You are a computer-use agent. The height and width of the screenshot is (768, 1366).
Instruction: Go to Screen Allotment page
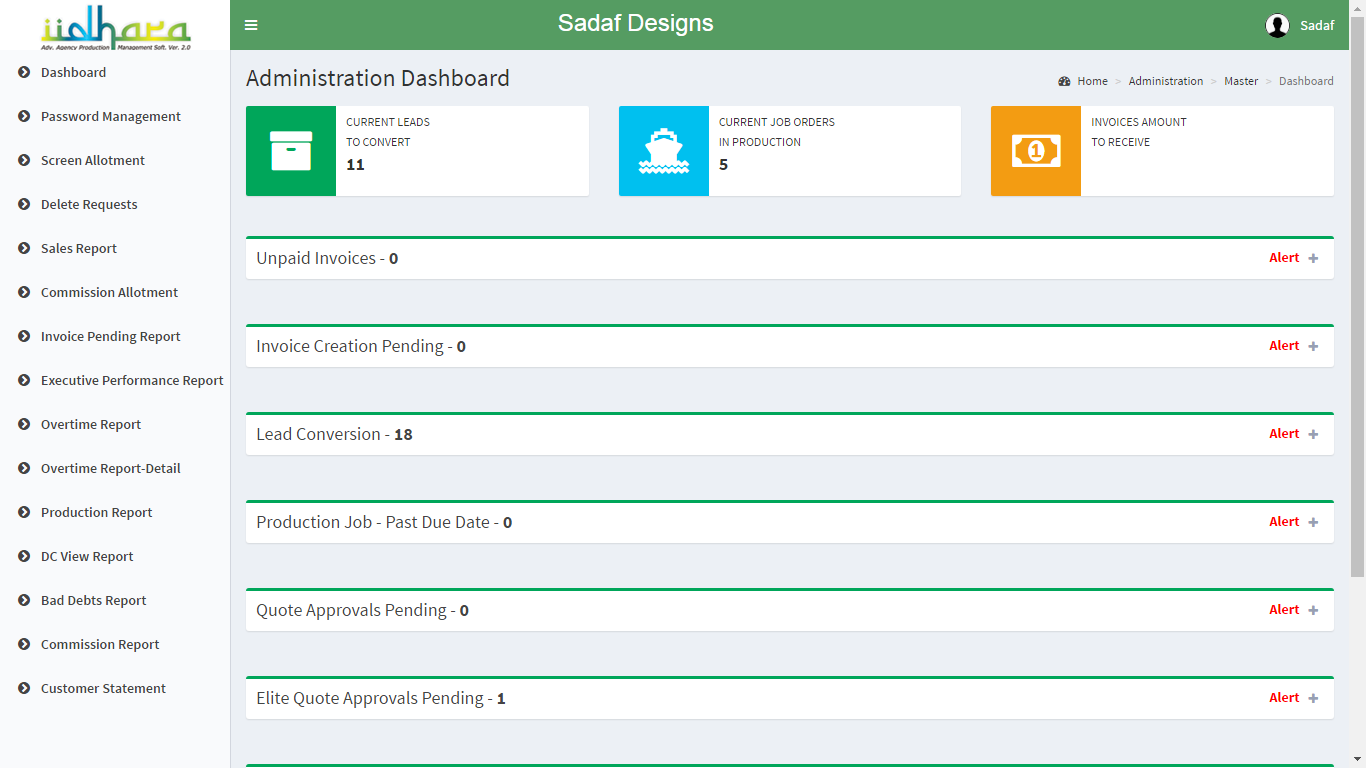[x=93, y=160]
